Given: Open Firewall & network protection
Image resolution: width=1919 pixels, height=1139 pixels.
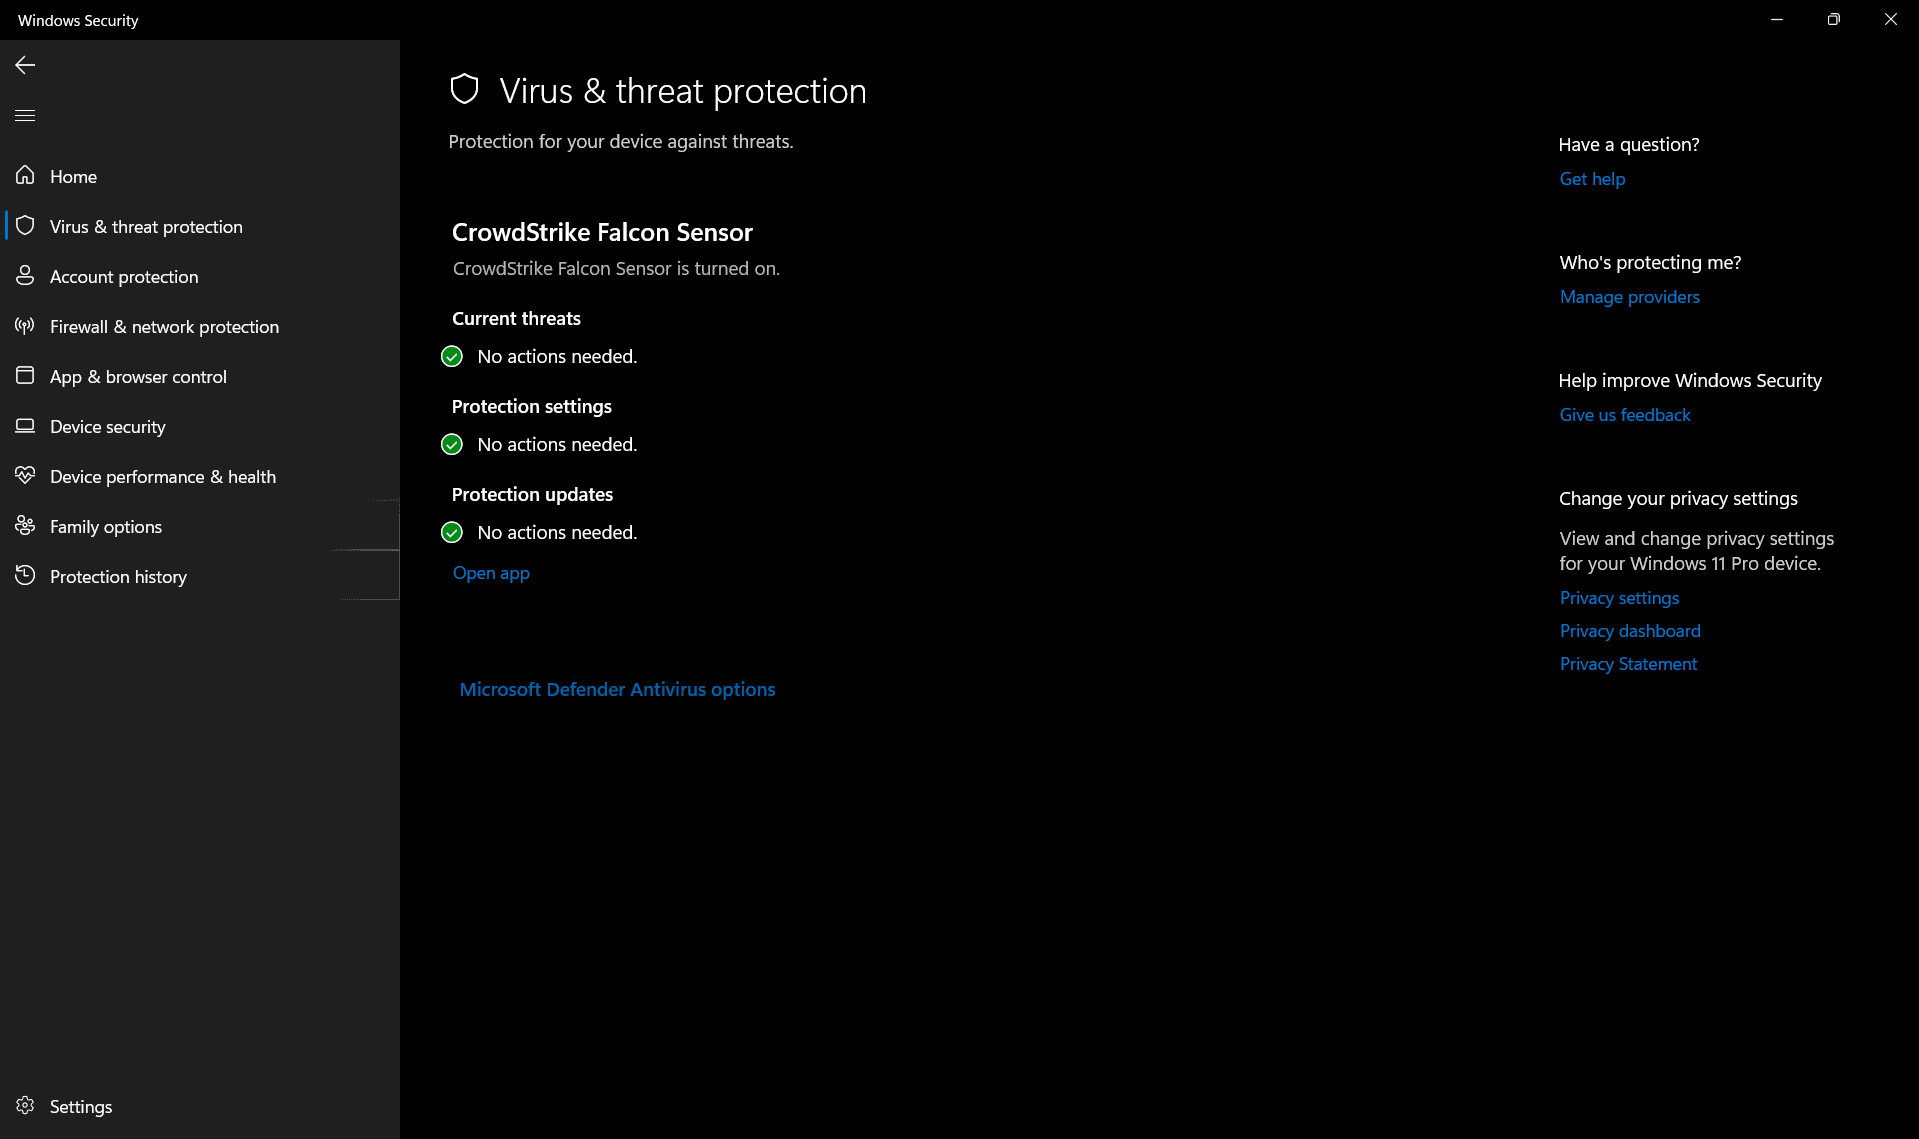Looking at the screenshot, I should (164, 326).
